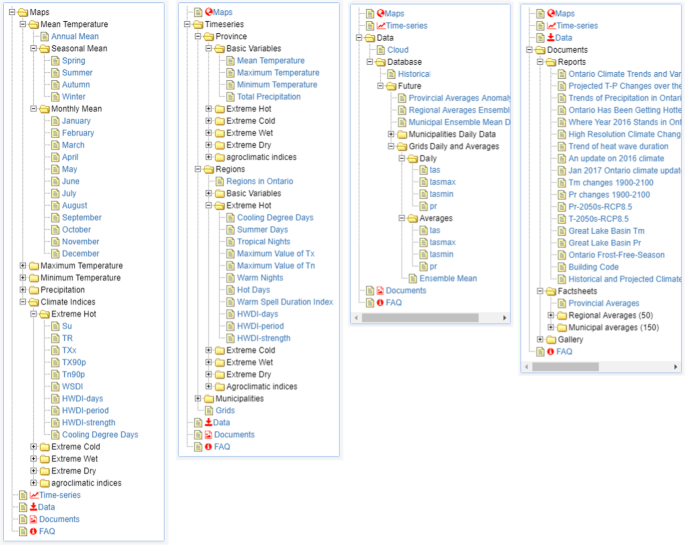Expand the Precipitation folder in Maps tree
The width and height of the screenshot is (685, 545).
tap(23, 290)
